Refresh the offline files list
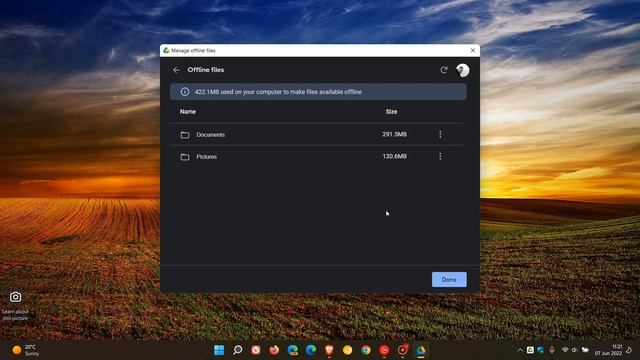The height and width of the screenshot is (360, 640). point(444,70)
